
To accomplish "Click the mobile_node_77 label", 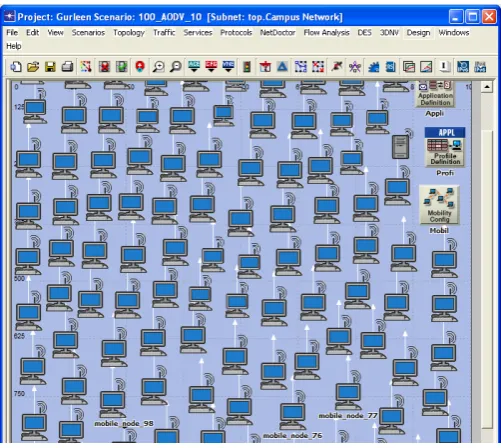I will point(348,415).
